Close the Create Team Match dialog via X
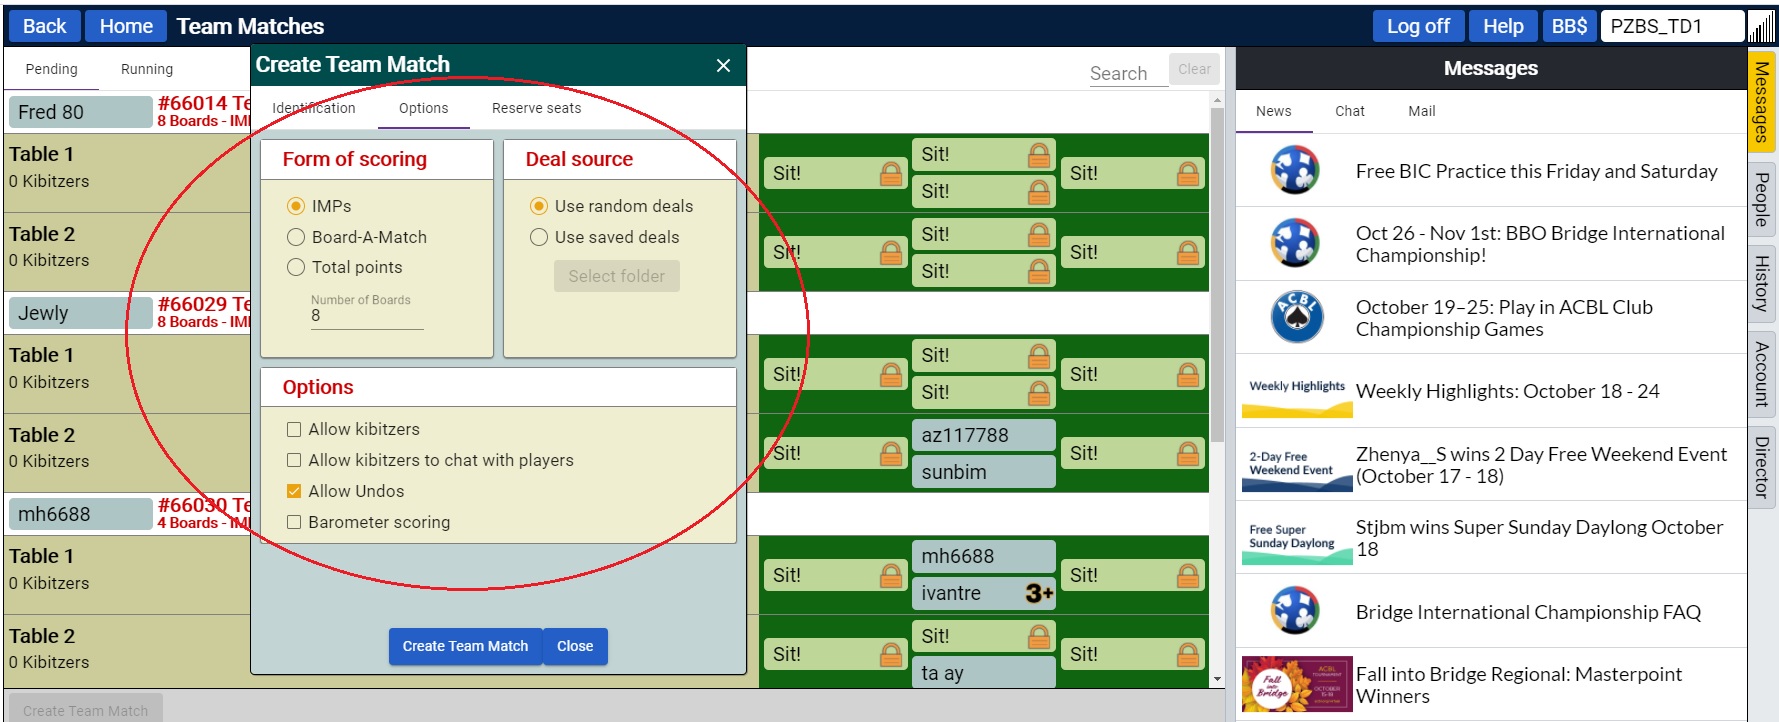This screenshot has width=1779, height=722. click(723, 66)
